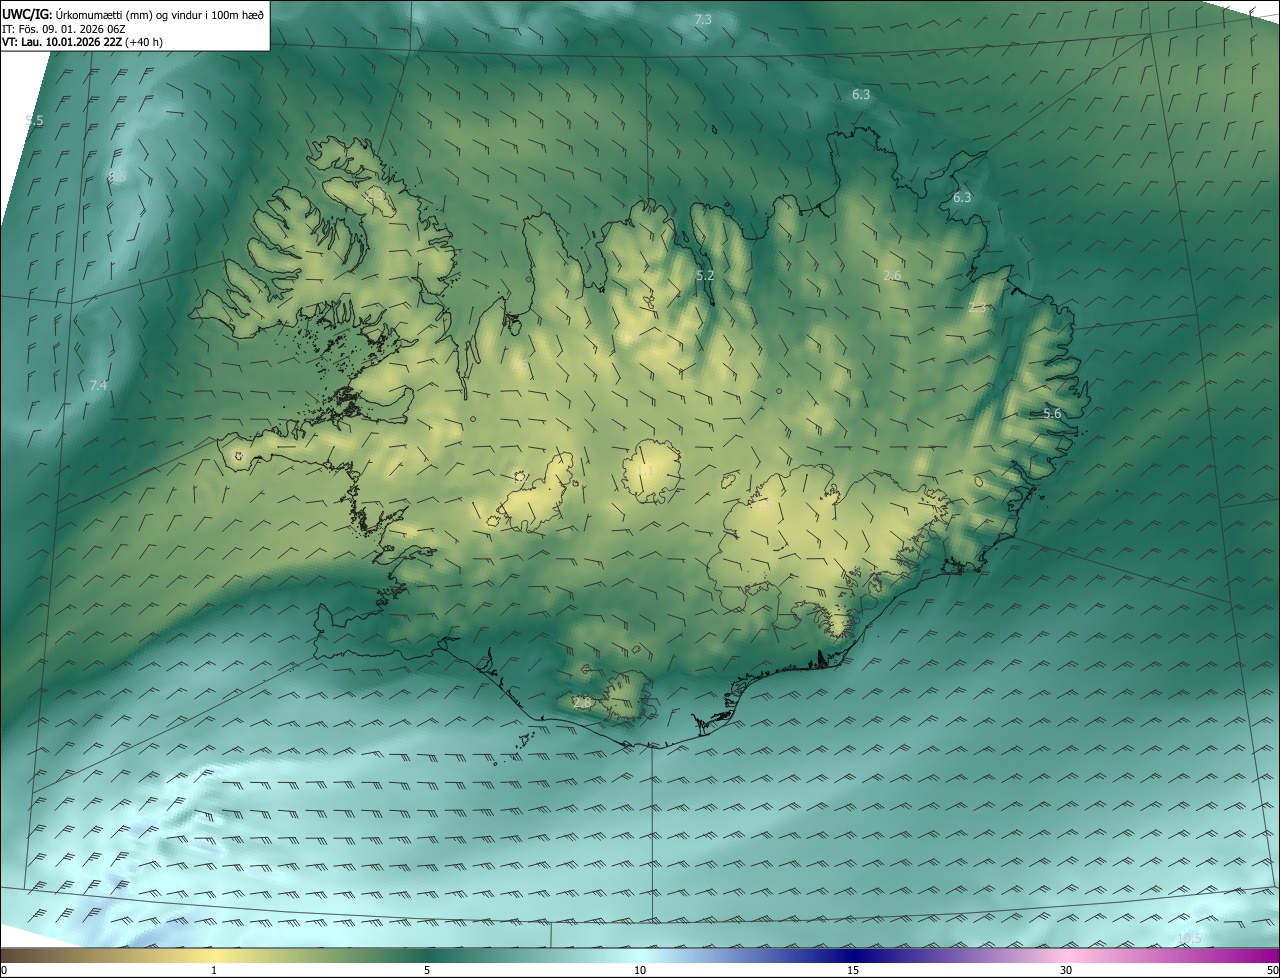Click the title "Úrkomumætti (mm) og vindur í 100m hæð"

pyautogui.click(x=160, y=14)
